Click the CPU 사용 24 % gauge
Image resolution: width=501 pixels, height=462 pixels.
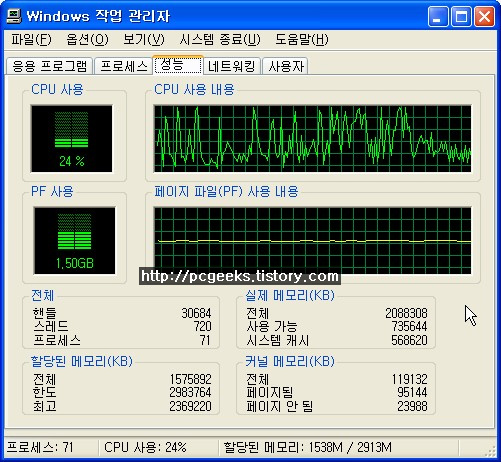(x=72, y=139)
